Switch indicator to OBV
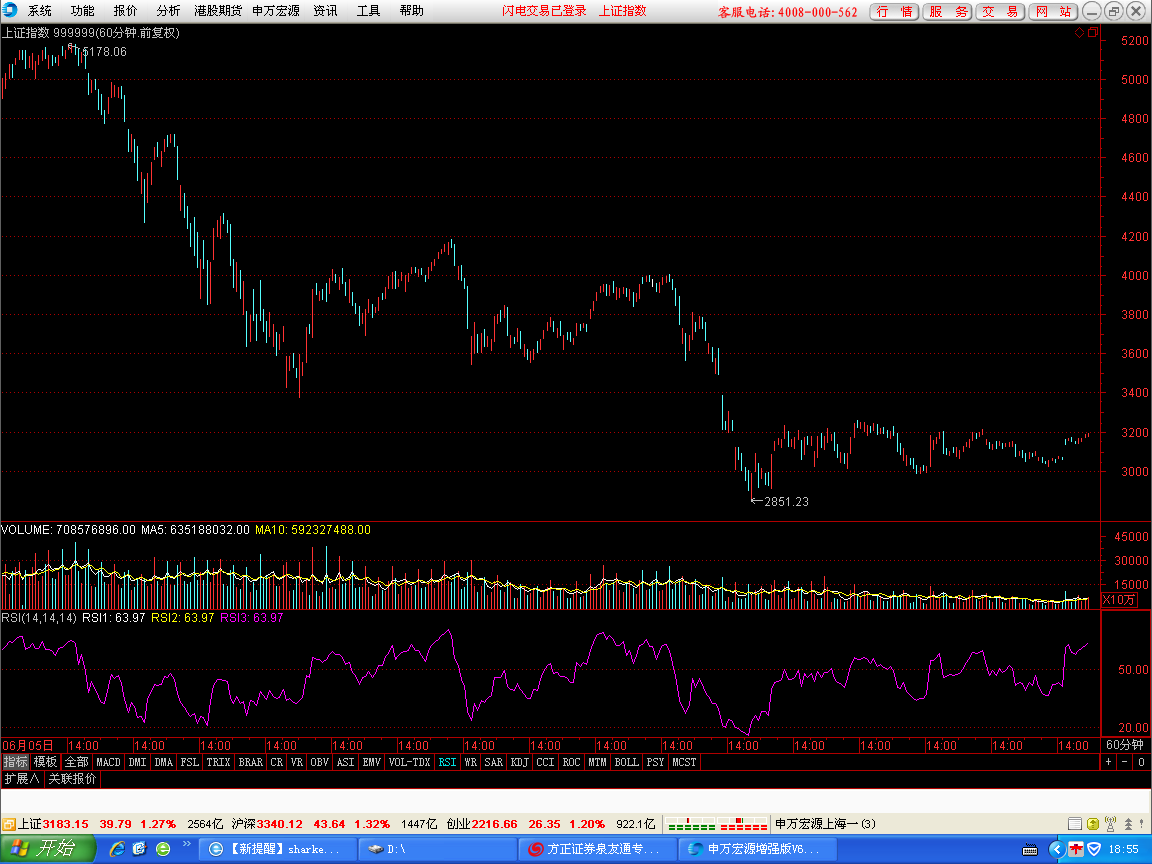The width and height of the screenshot is (1152, 864). click(x=320, y=762)
